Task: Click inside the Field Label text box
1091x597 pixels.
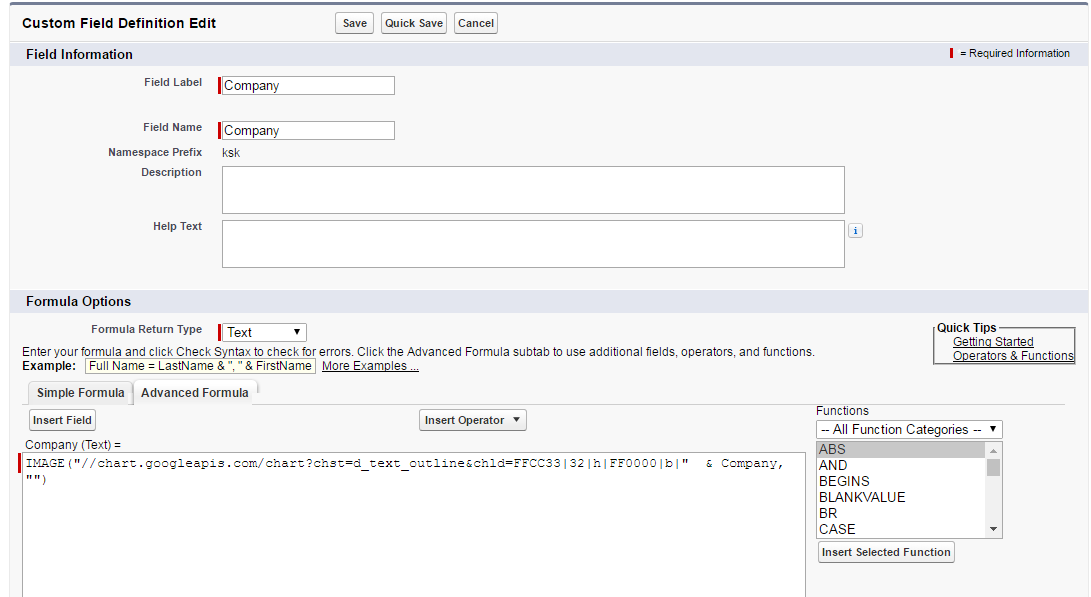Action: click(x=307, y=85)
